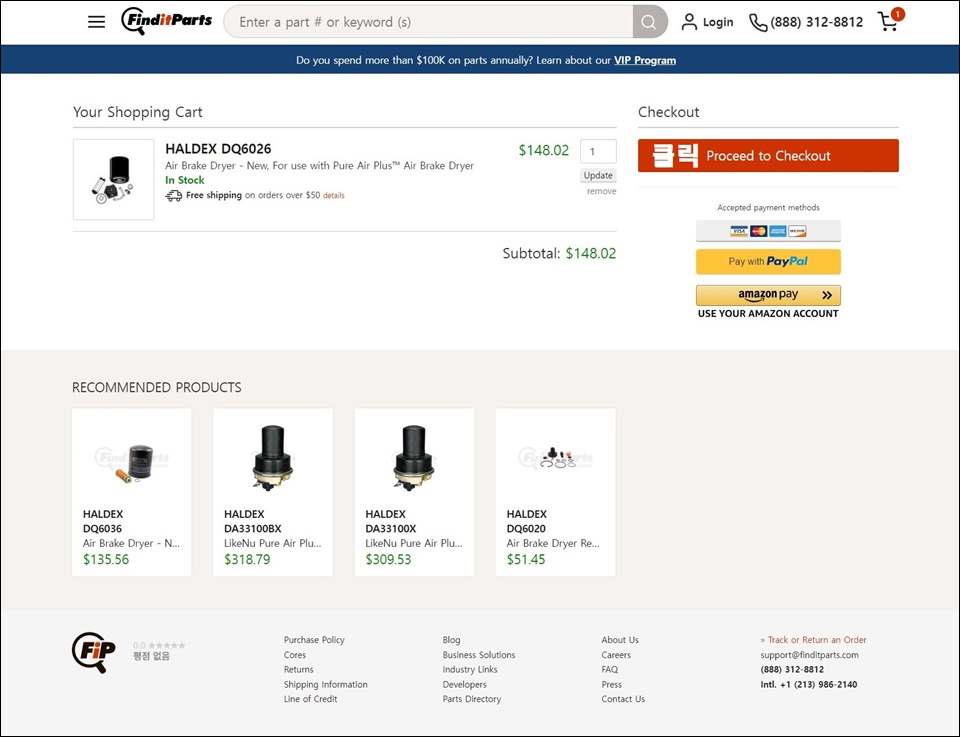
Task: Click the In Stock status text
Action: [x=185, y=180]
